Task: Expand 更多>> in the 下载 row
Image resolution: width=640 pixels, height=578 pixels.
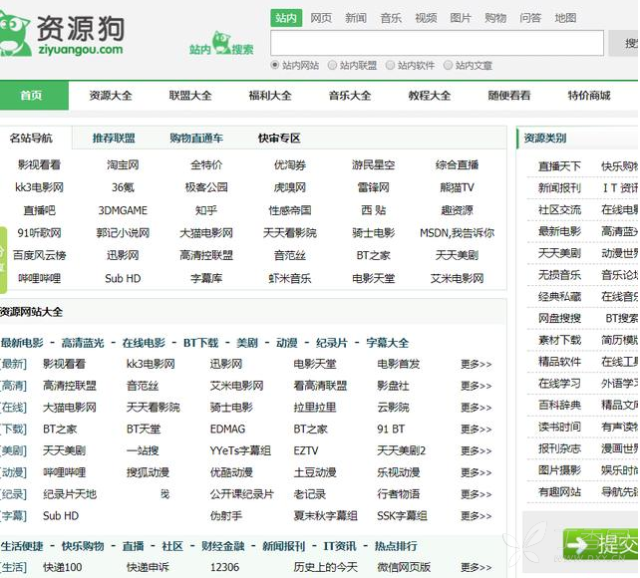Action: click(x=476, y=429)
